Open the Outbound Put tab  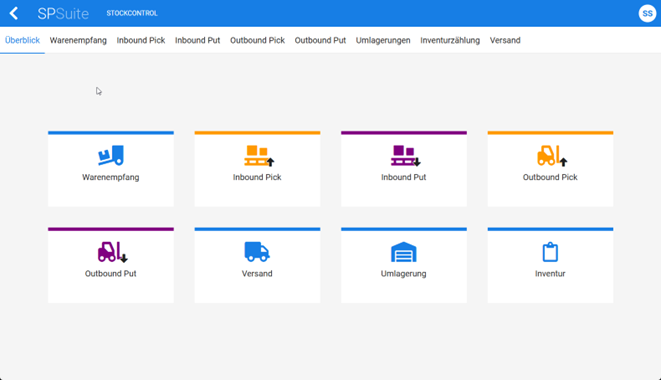(320, 40)
